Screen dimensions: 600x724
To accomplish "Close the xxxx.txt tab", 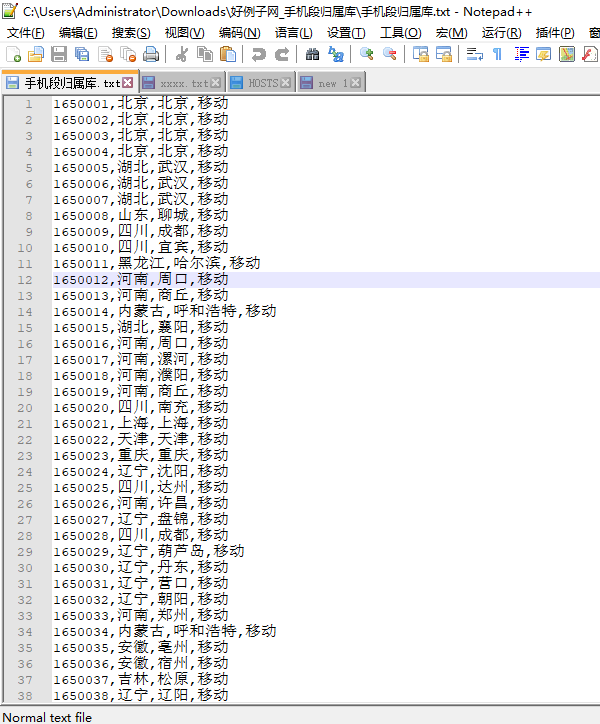I will [216, 83].
